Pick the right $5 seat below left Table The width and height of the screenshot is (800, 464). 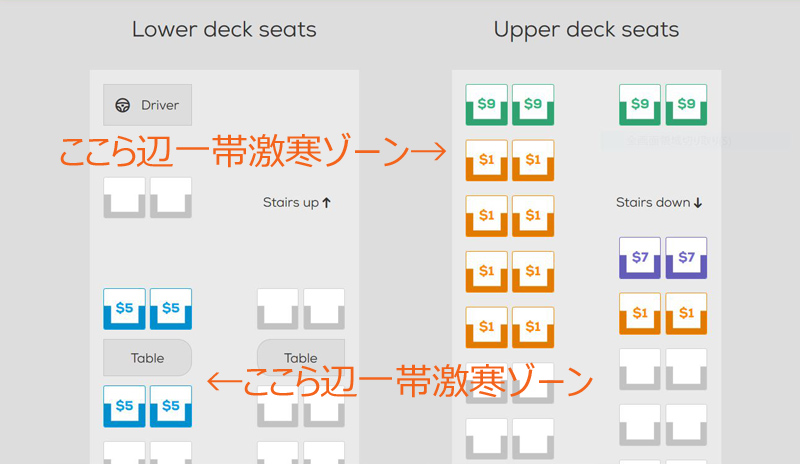point(171,406)
